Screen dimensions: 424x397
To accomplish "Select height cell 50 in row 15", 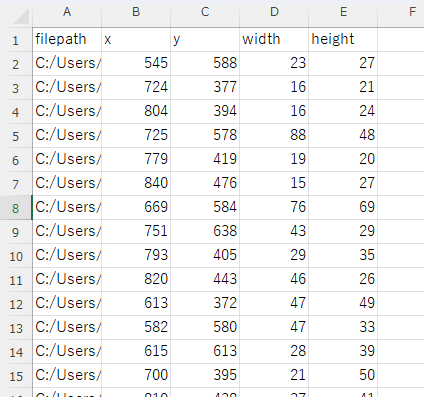I will (x=343, y=376).
